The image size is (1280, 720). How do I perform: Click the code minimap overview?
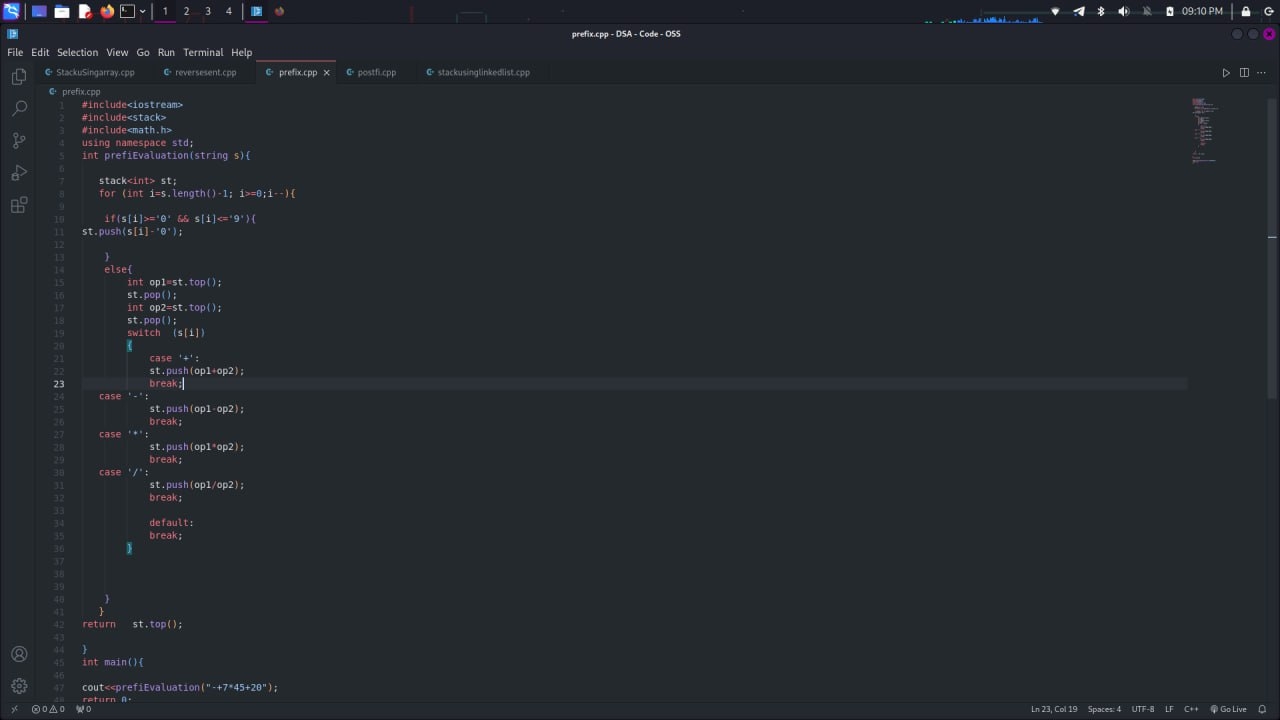(x=1205, y=130)
